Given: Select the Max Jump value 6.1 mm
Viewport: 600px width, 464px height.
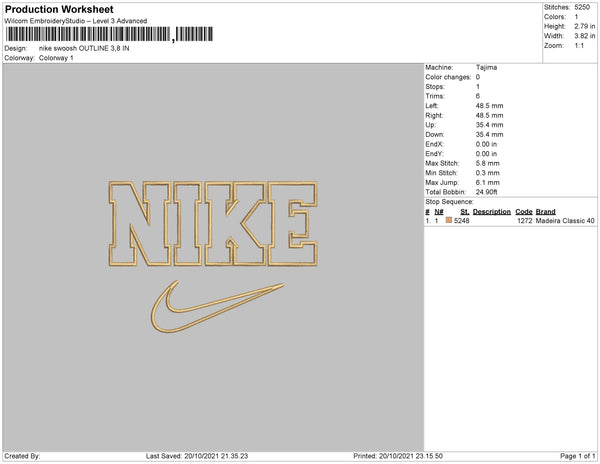Looking at the screenshot, I should click(x=488, y=182).
